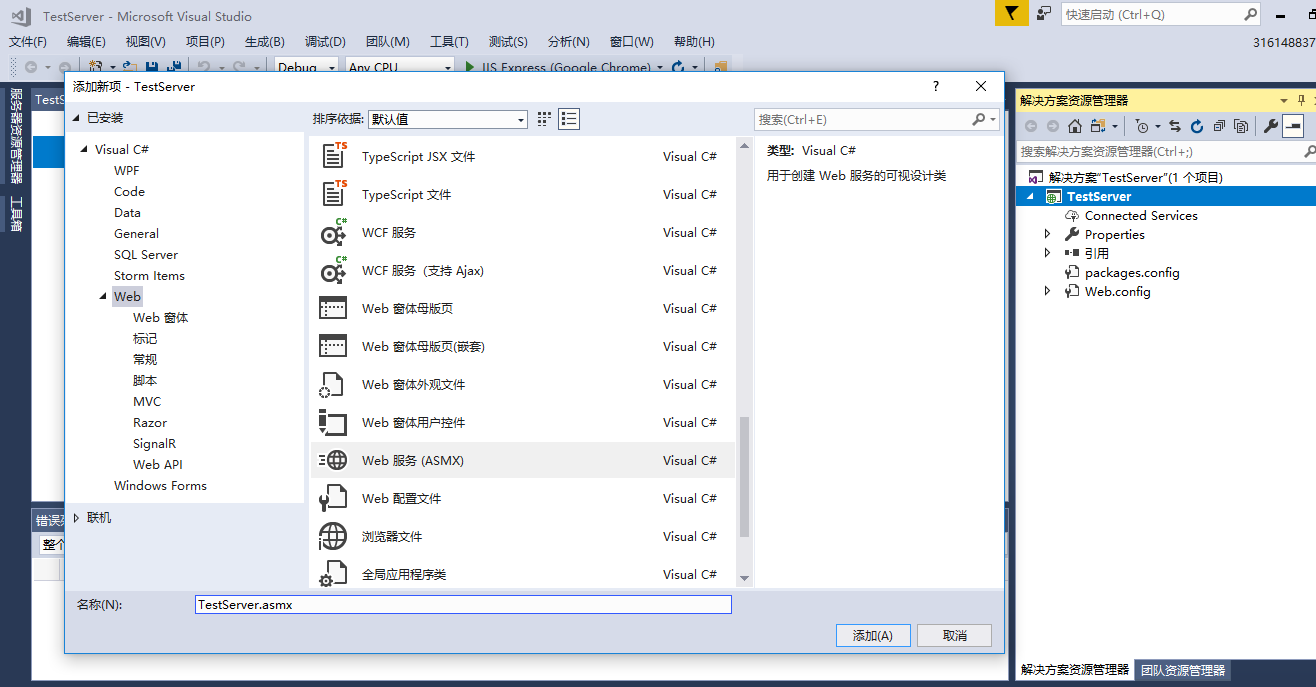Expand Properties node in Solution Explorer

coord(1047,234)
